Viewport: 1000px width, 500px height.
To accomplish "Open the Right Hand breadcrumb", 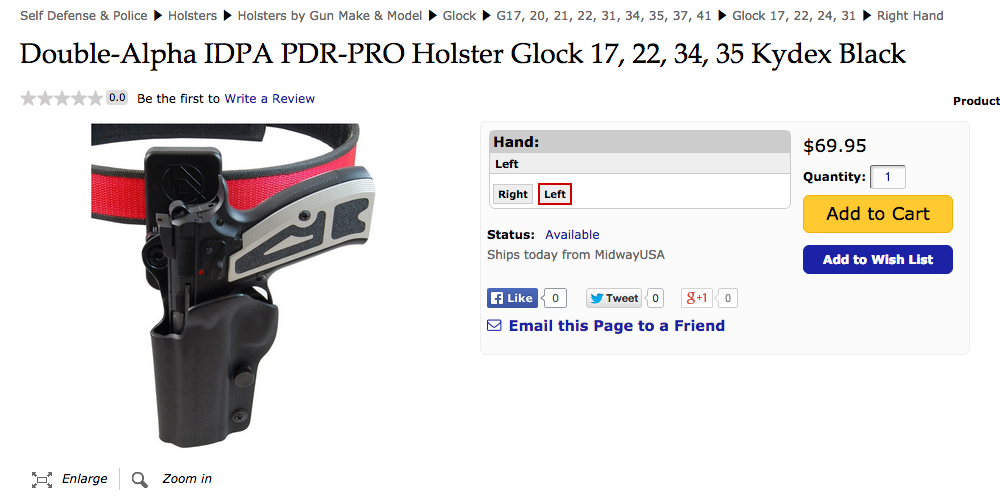I will 910,15.
